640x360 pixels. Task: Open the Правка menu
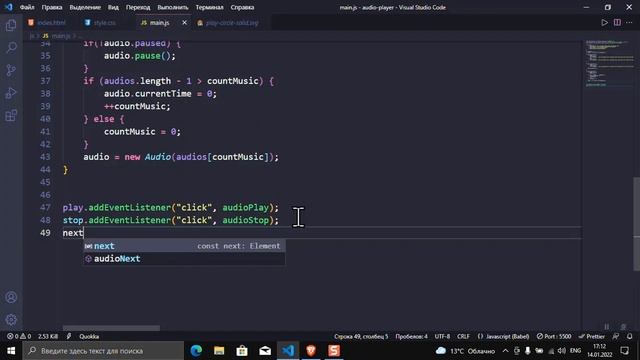coord(52,7)
